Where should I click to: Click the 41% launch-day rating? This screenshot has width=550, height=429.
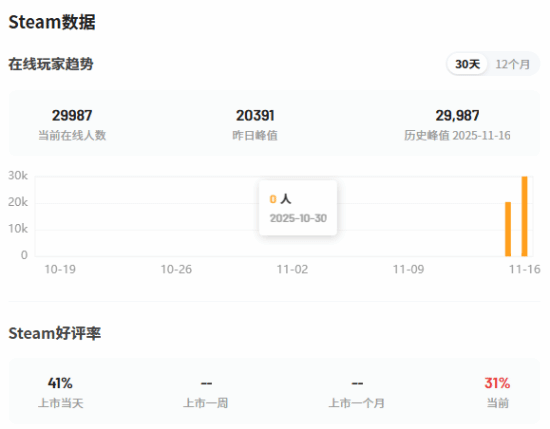click(60, 383)
